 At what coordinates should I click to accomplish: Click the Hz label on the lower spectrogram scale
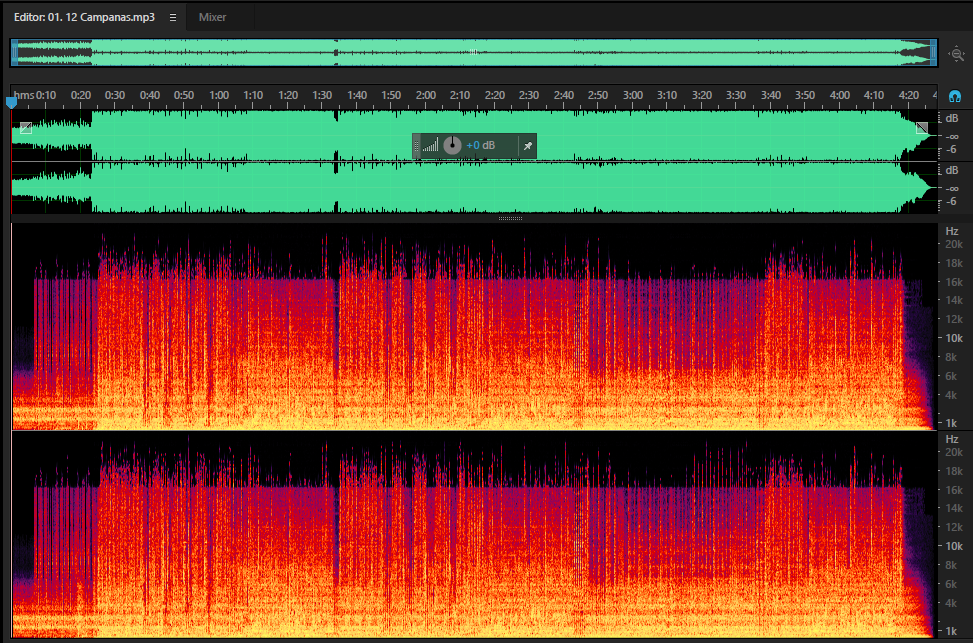tap(952, 439)
